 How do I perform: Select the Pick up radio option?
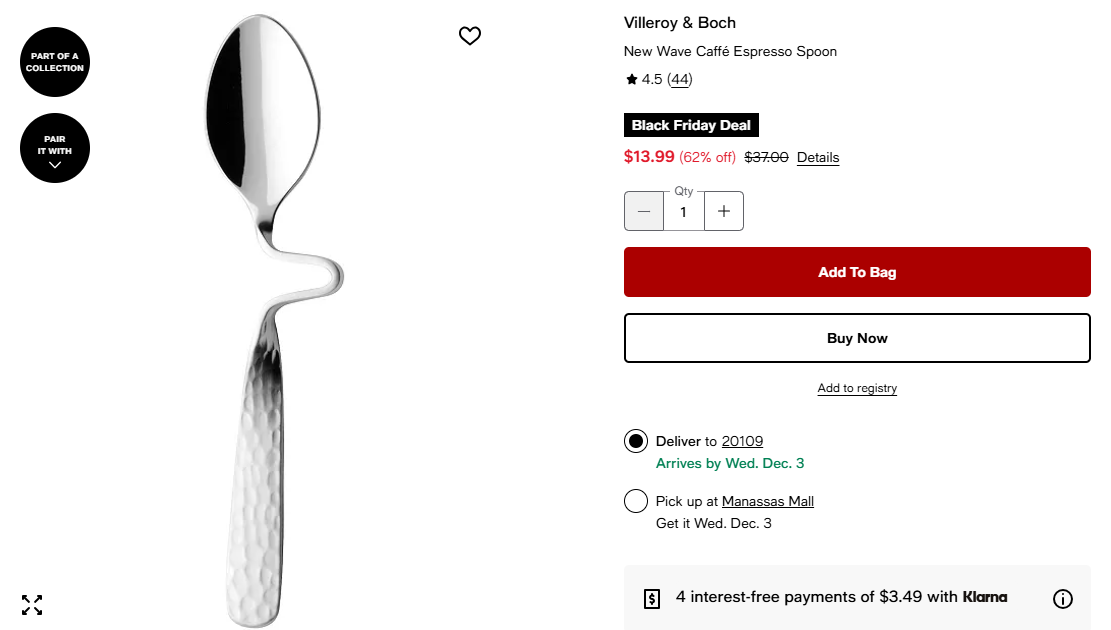[636, 501]
